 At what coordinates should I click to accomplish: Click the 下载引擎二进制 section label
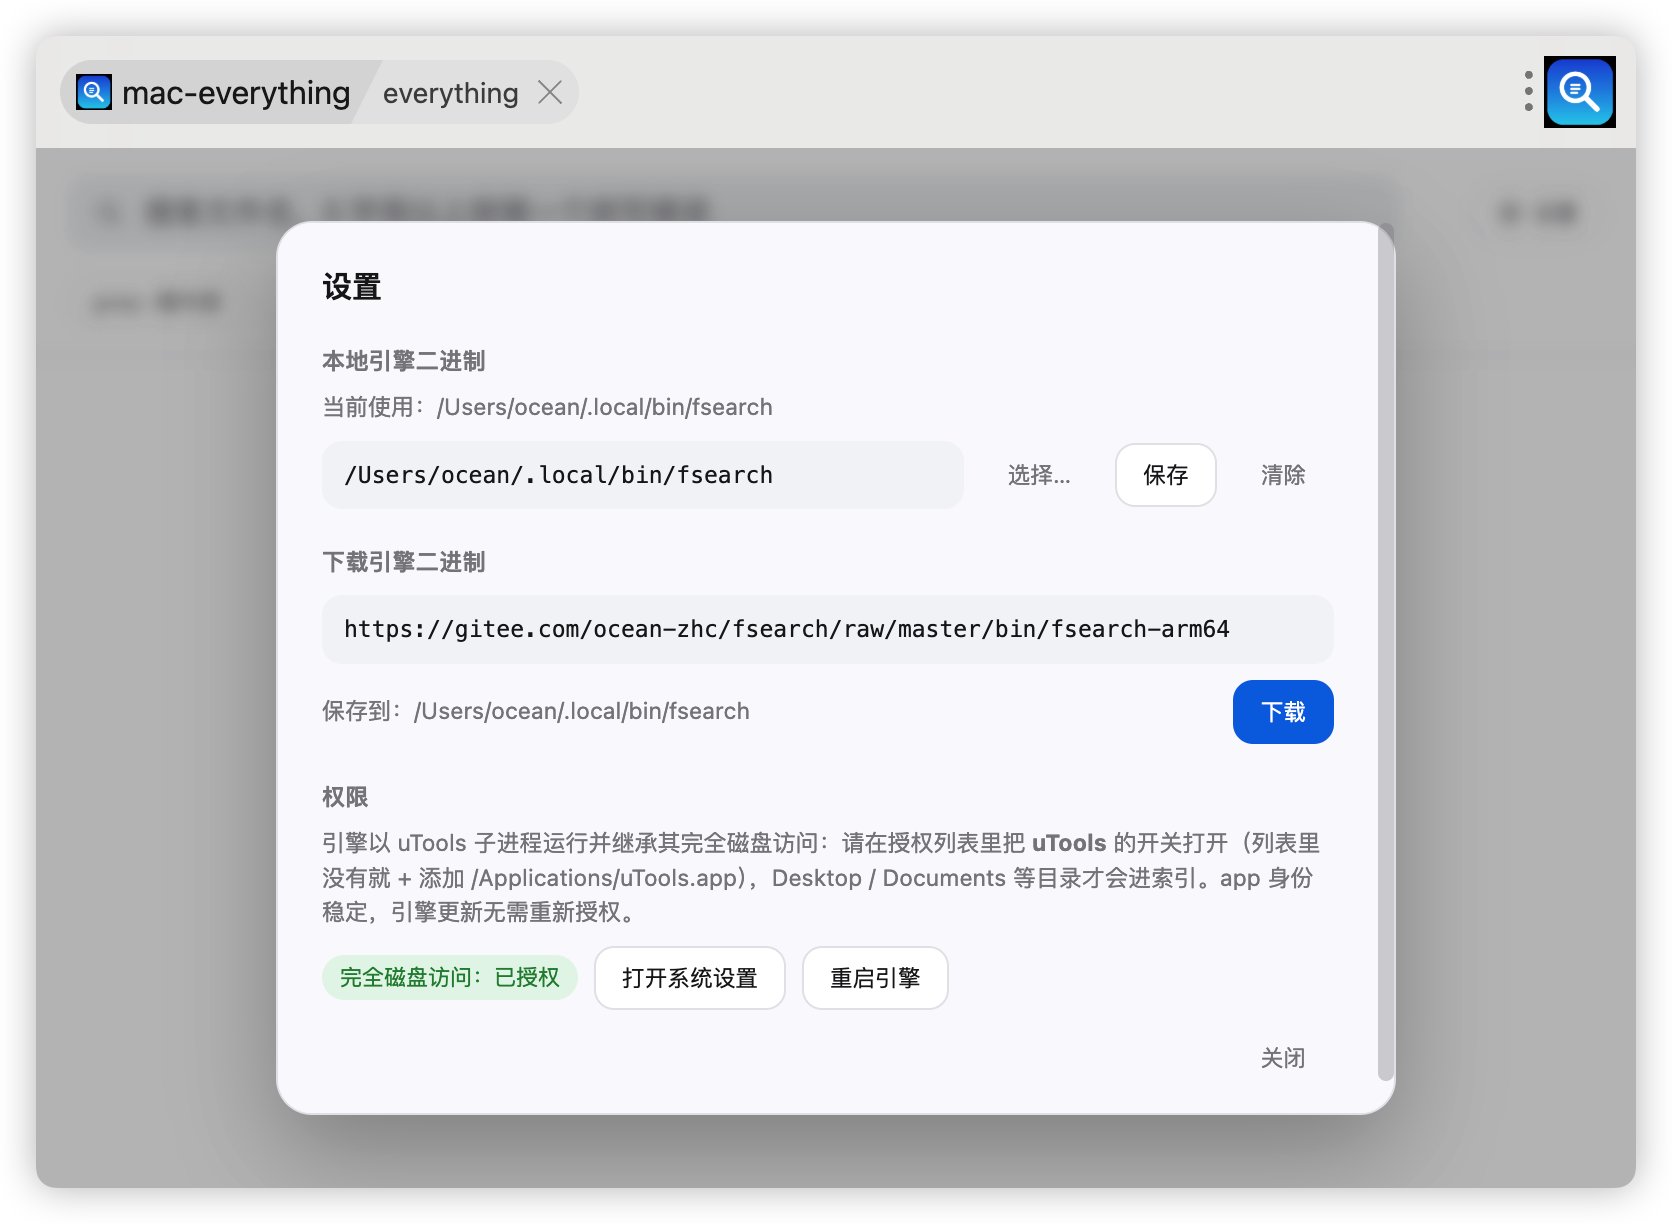click(403, 562)
